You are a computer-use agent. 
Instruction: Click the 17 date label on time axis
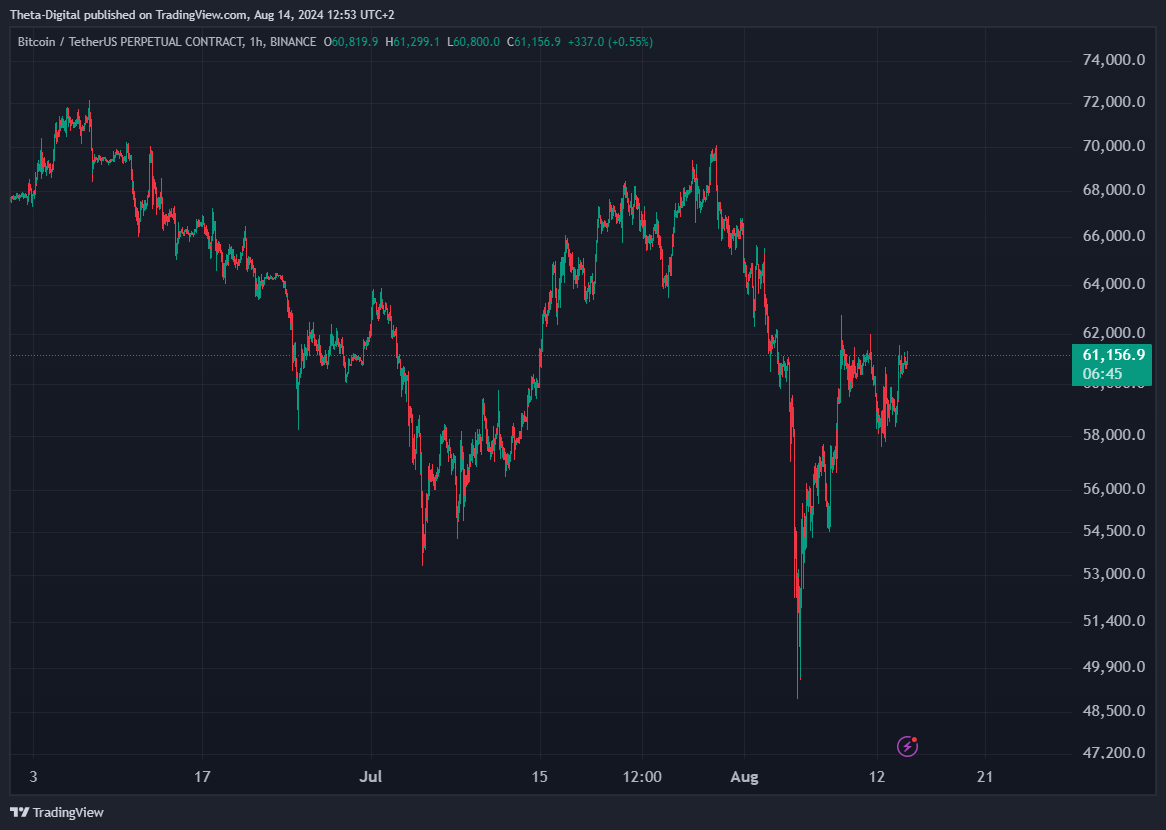click(x=202, y=777)
